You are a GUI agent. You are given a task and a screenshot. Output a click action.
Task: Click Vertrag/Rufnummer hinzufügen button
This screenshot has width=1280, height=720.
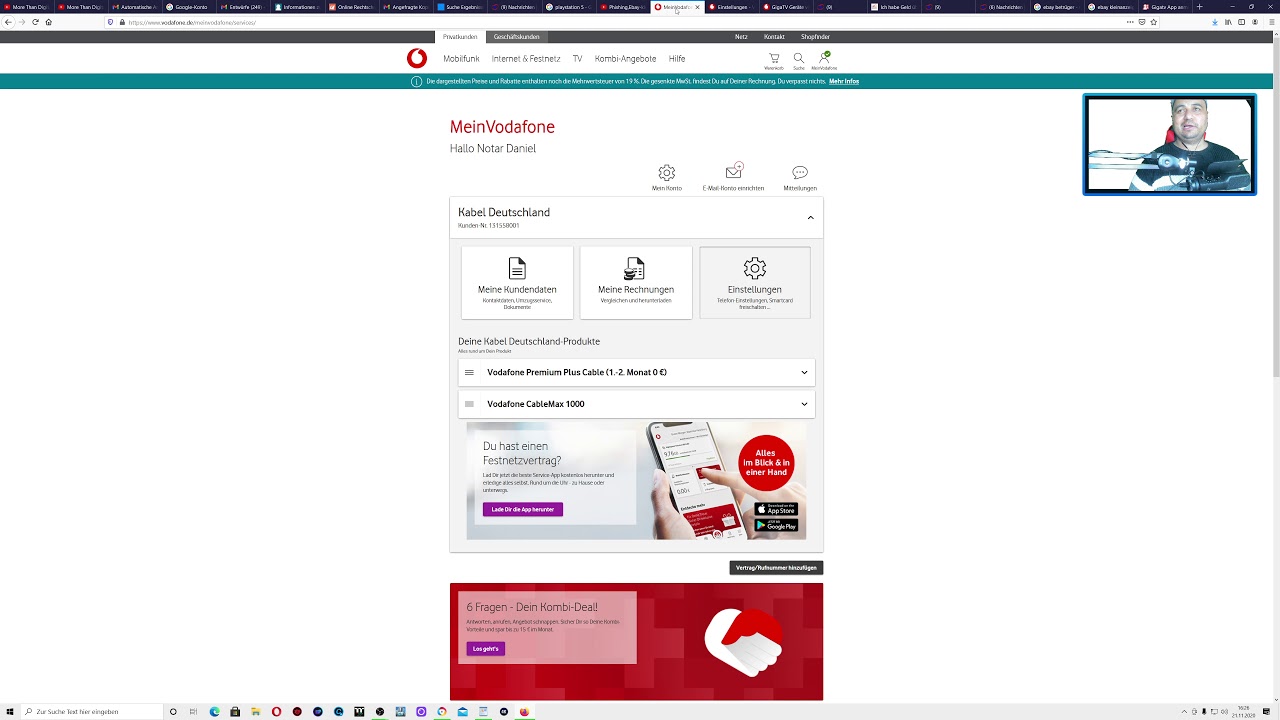[776, 568]
